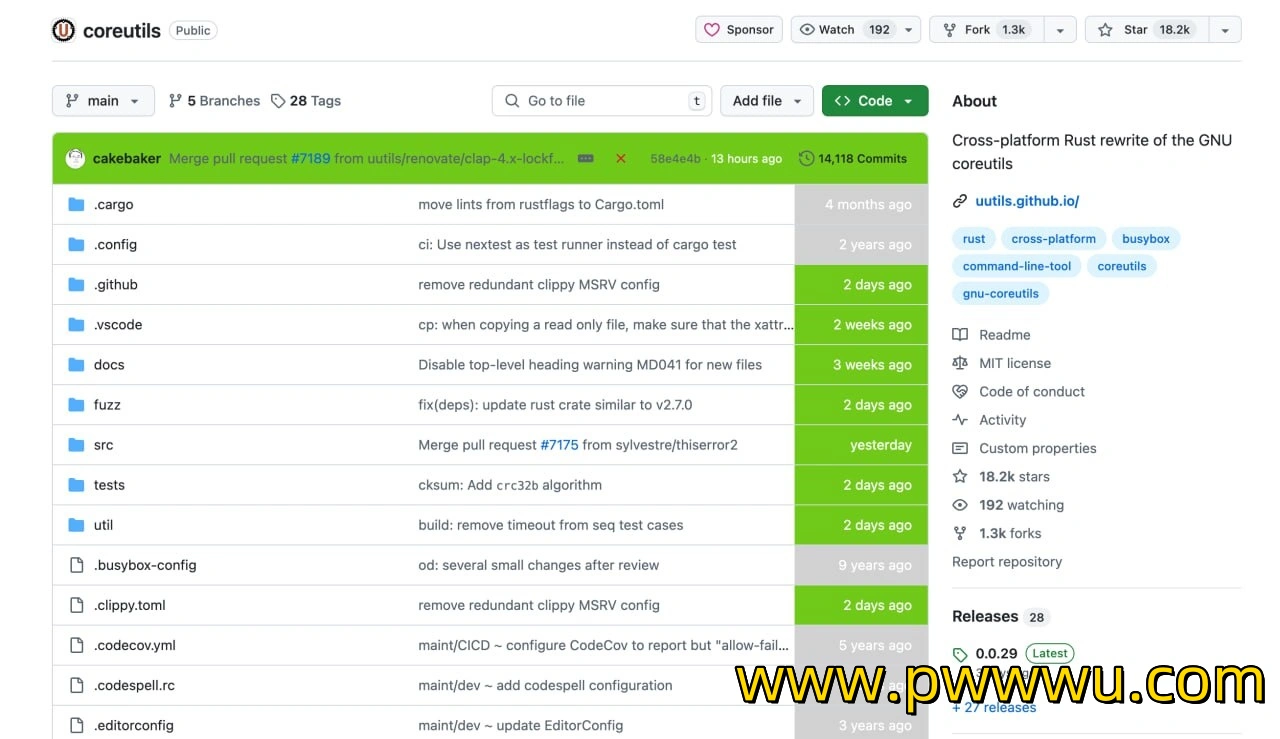This screenshot has width=1280, height=739.
Task: Click the file icon beside .busybox-config
Action: coord(76,565)
